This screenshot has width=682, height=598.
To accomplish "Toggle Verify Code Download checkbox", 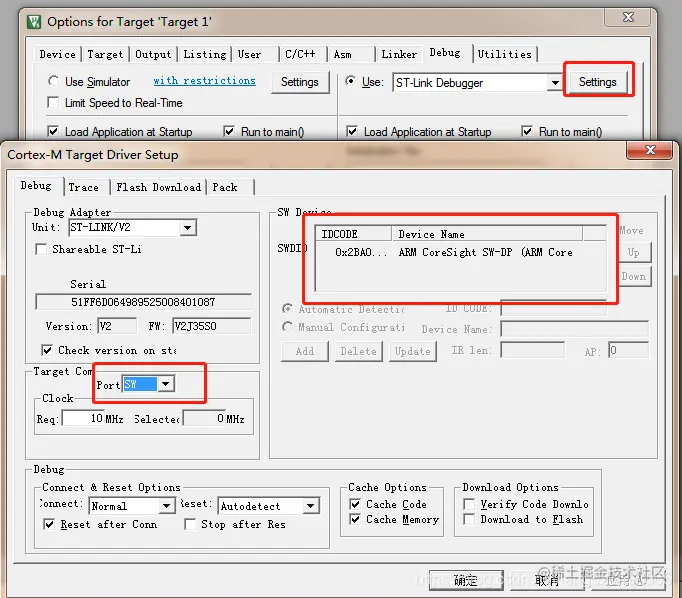I will coord(469,504).
